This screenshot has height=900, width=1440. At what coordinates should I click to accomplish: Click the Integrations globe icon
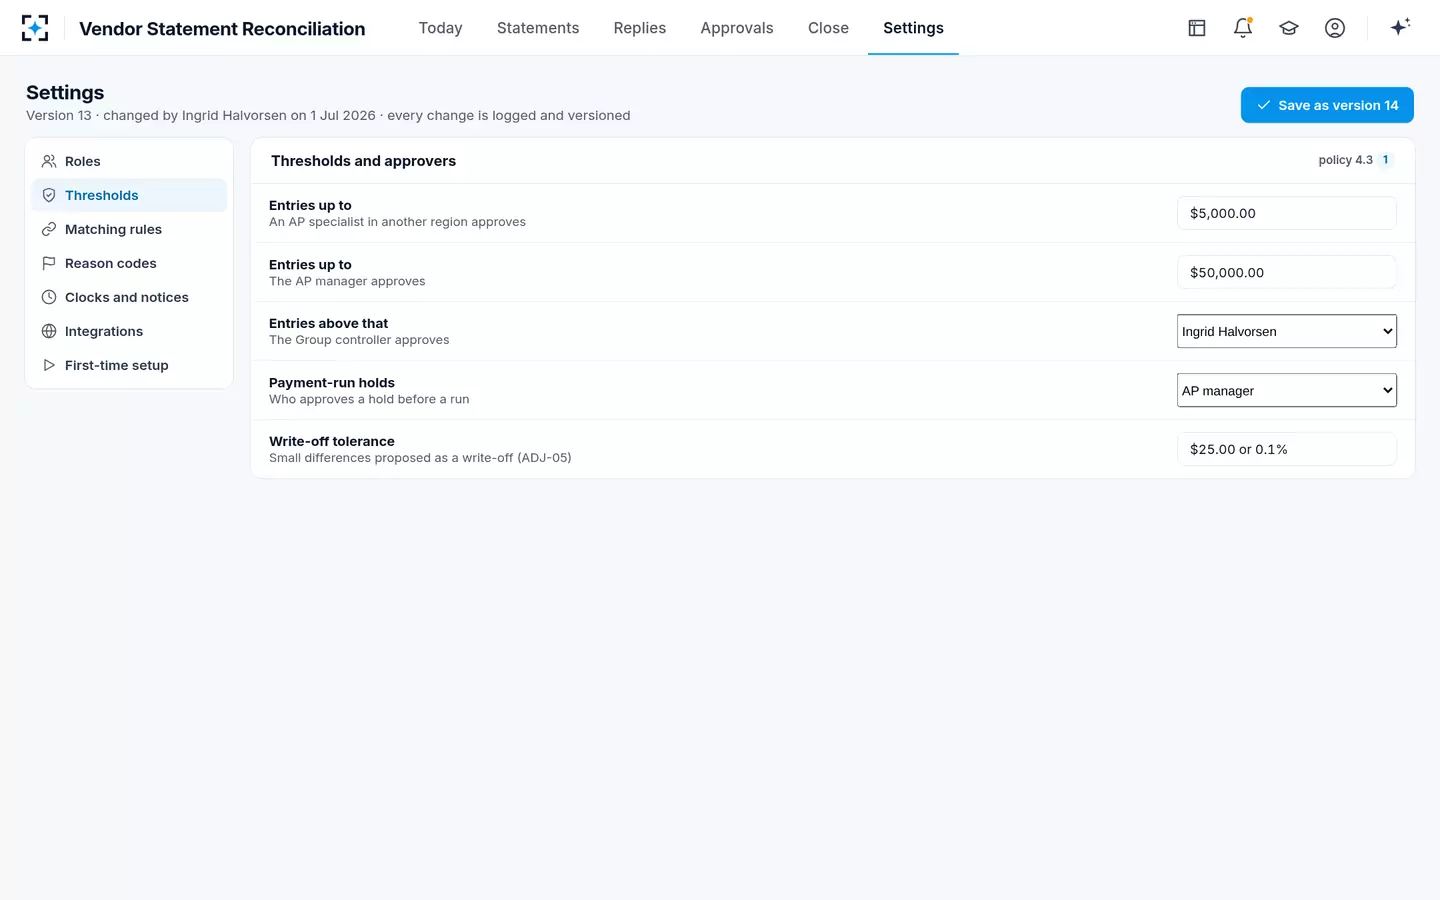(x=49, y=331)
